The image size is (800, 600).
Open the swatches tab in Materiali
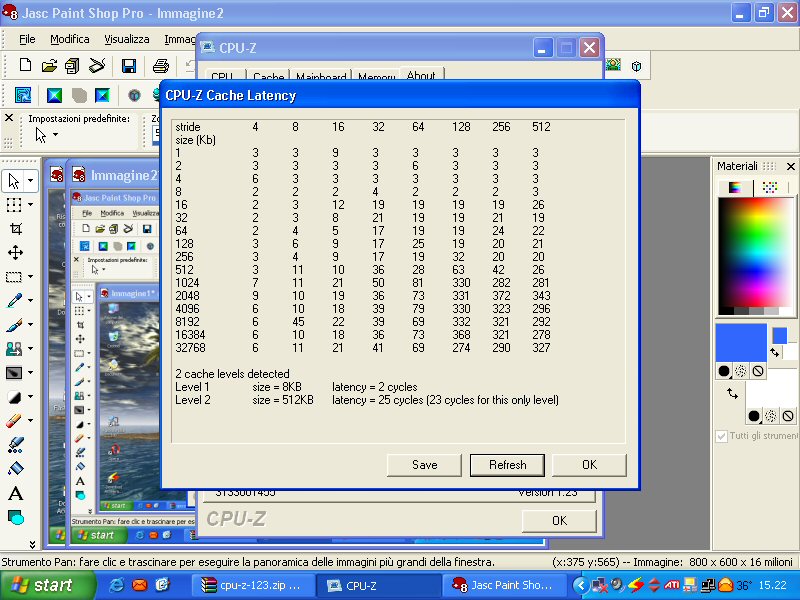(x=770, y=187)
